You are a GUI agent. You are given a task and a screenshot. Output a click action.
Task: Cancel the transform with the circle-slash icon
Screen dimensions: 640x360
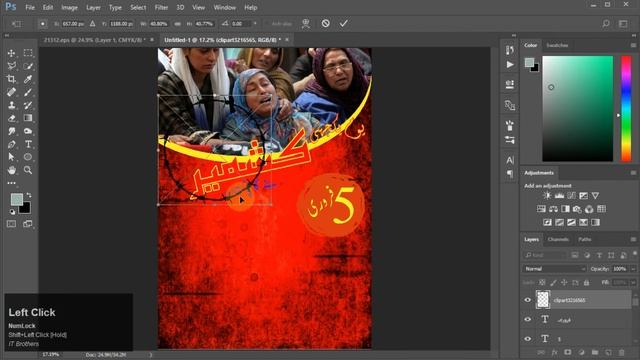coord(325,23)
